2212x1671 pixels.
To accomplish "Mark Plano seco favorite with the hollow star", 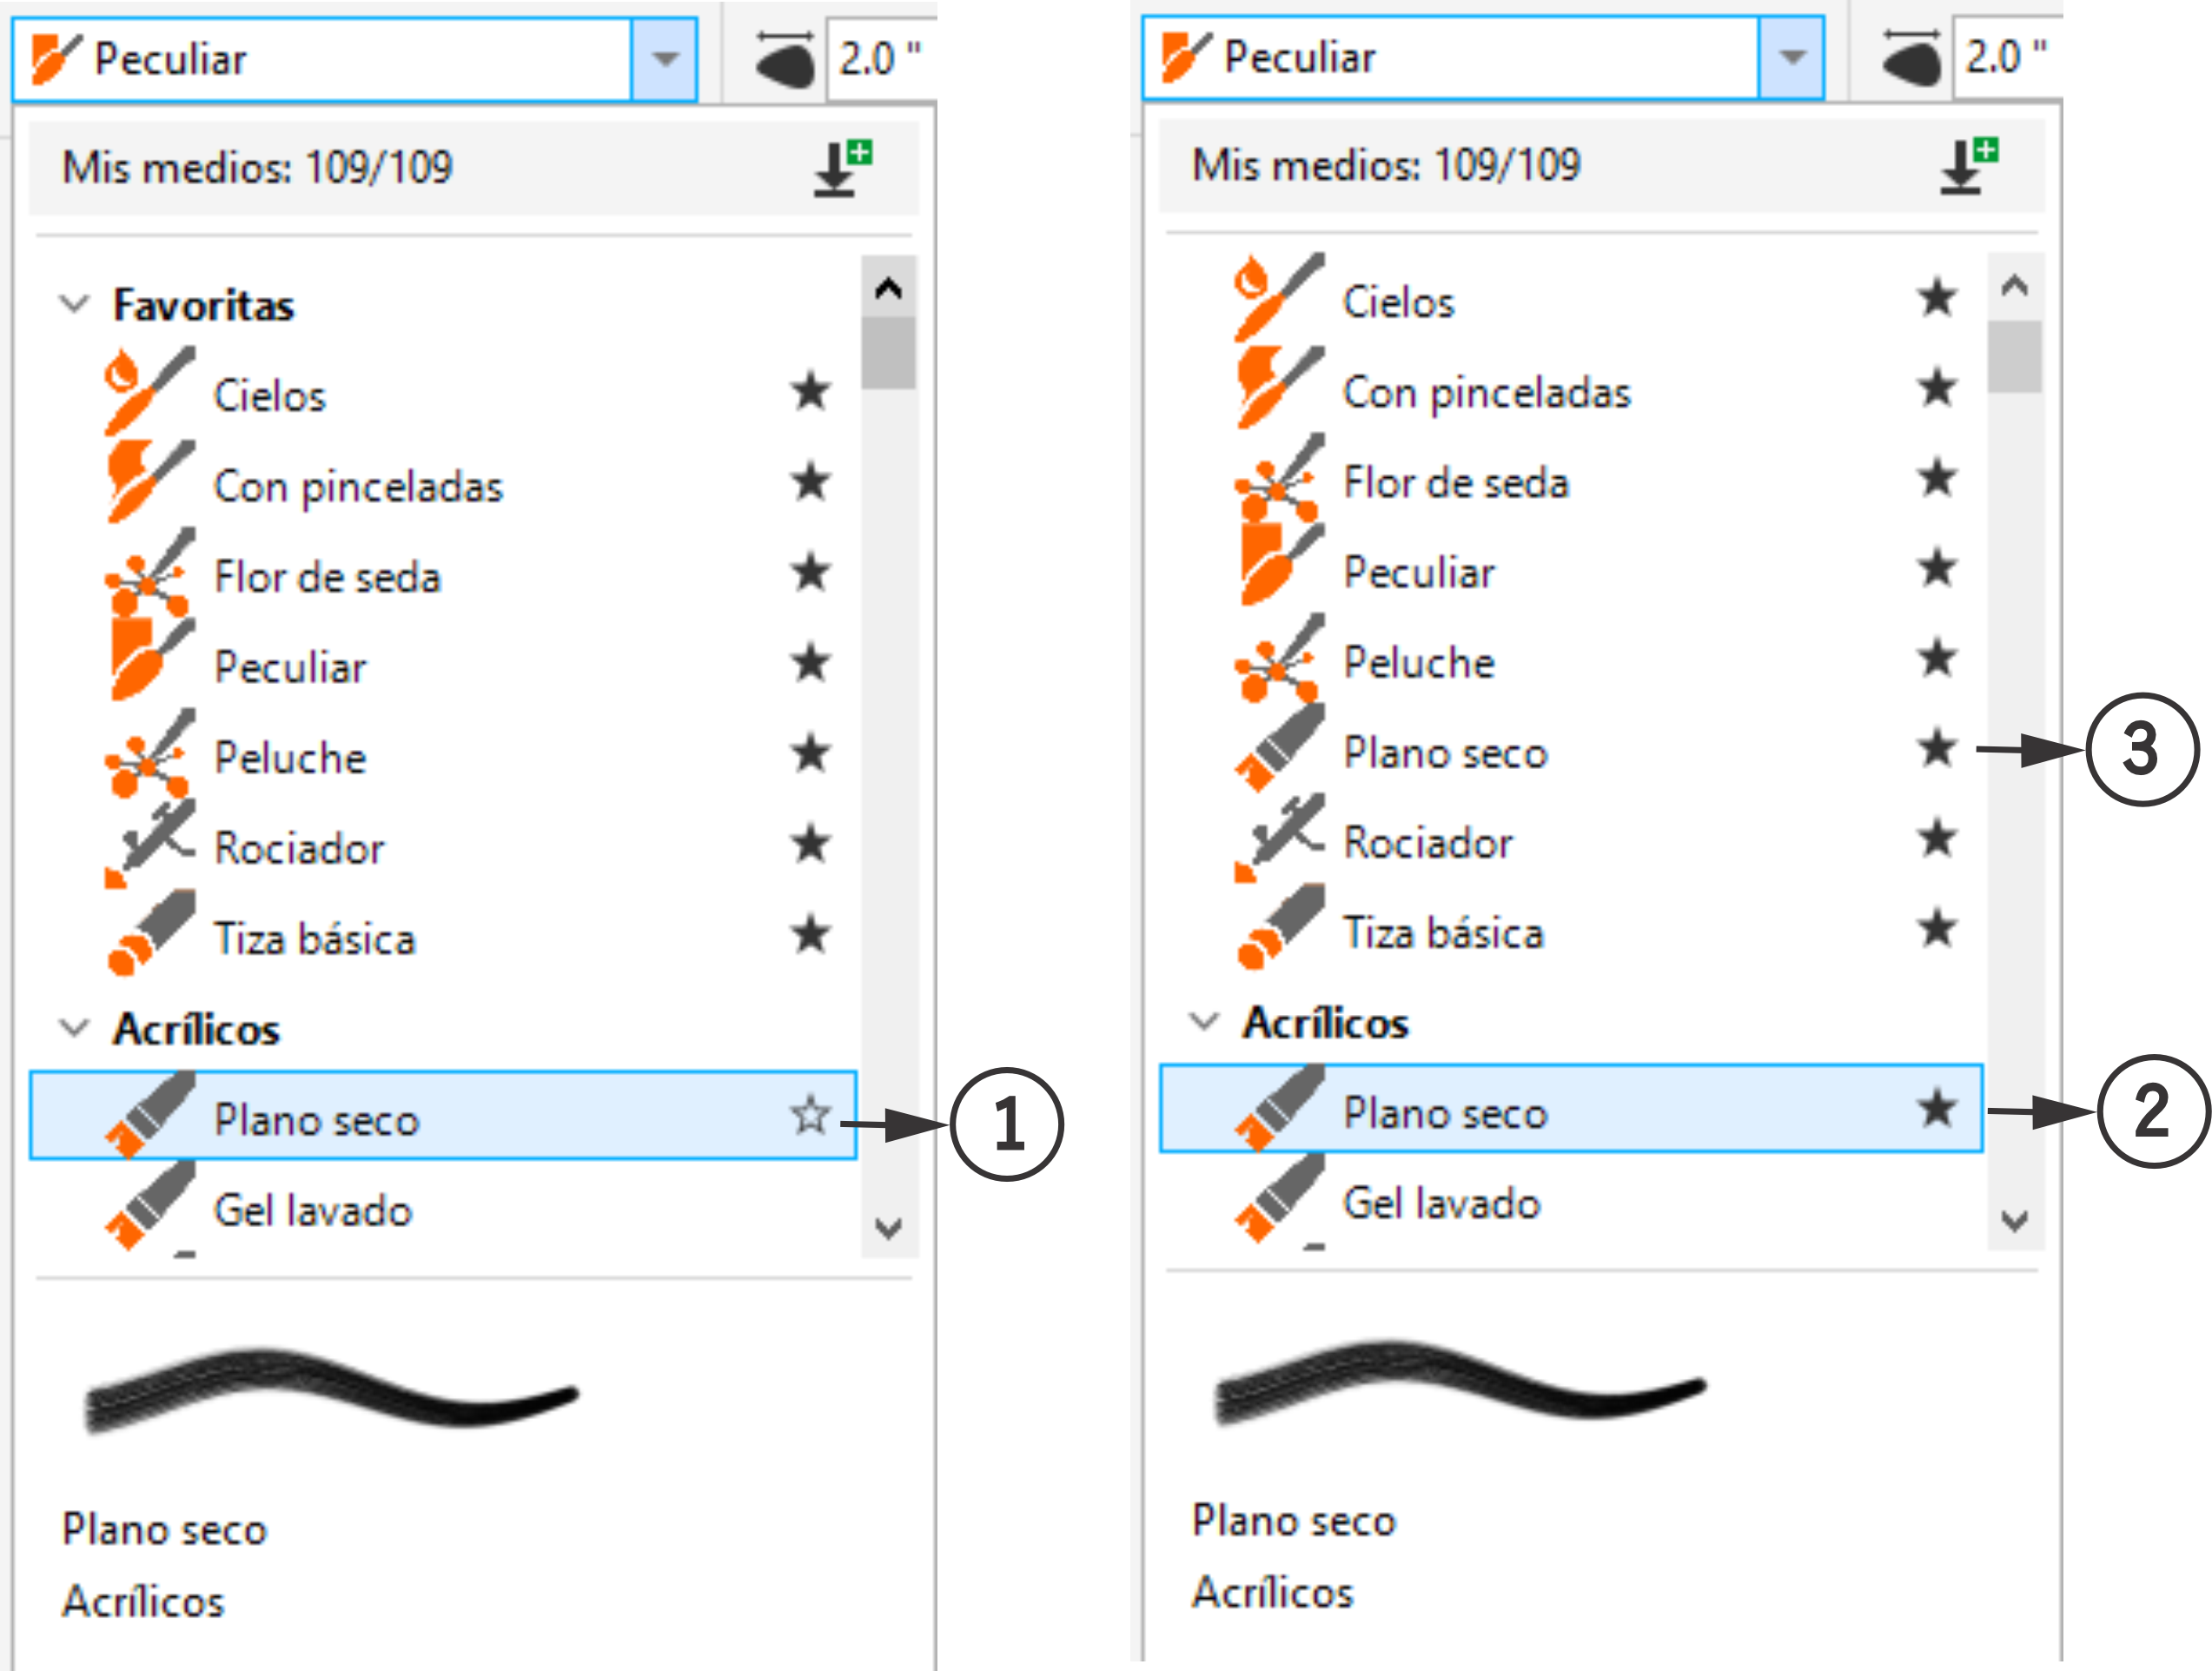I will tap(810, 1115).
